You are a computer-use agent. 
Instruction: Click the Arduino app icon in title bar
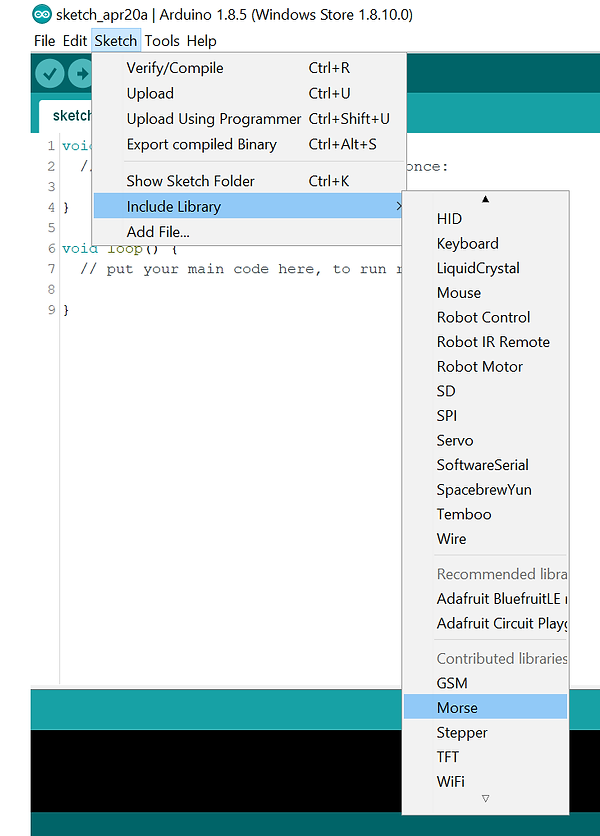(42, 14)
